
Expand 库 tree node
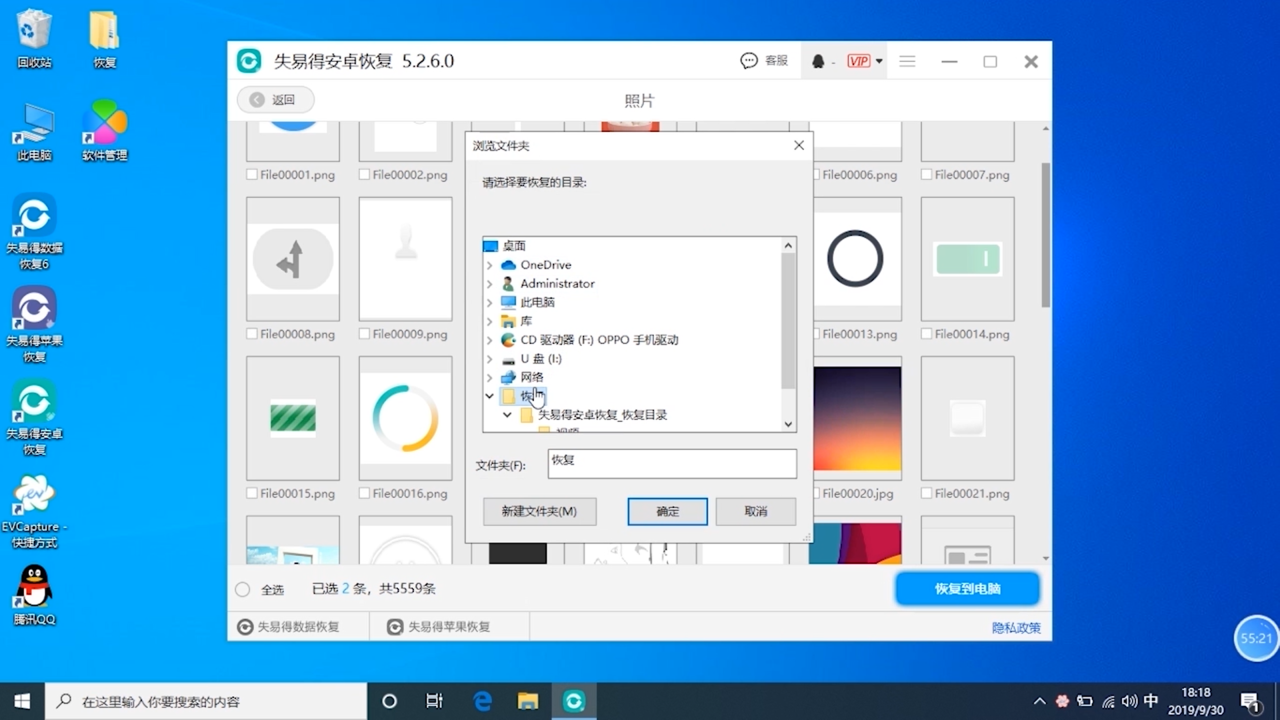pos(490,321)
